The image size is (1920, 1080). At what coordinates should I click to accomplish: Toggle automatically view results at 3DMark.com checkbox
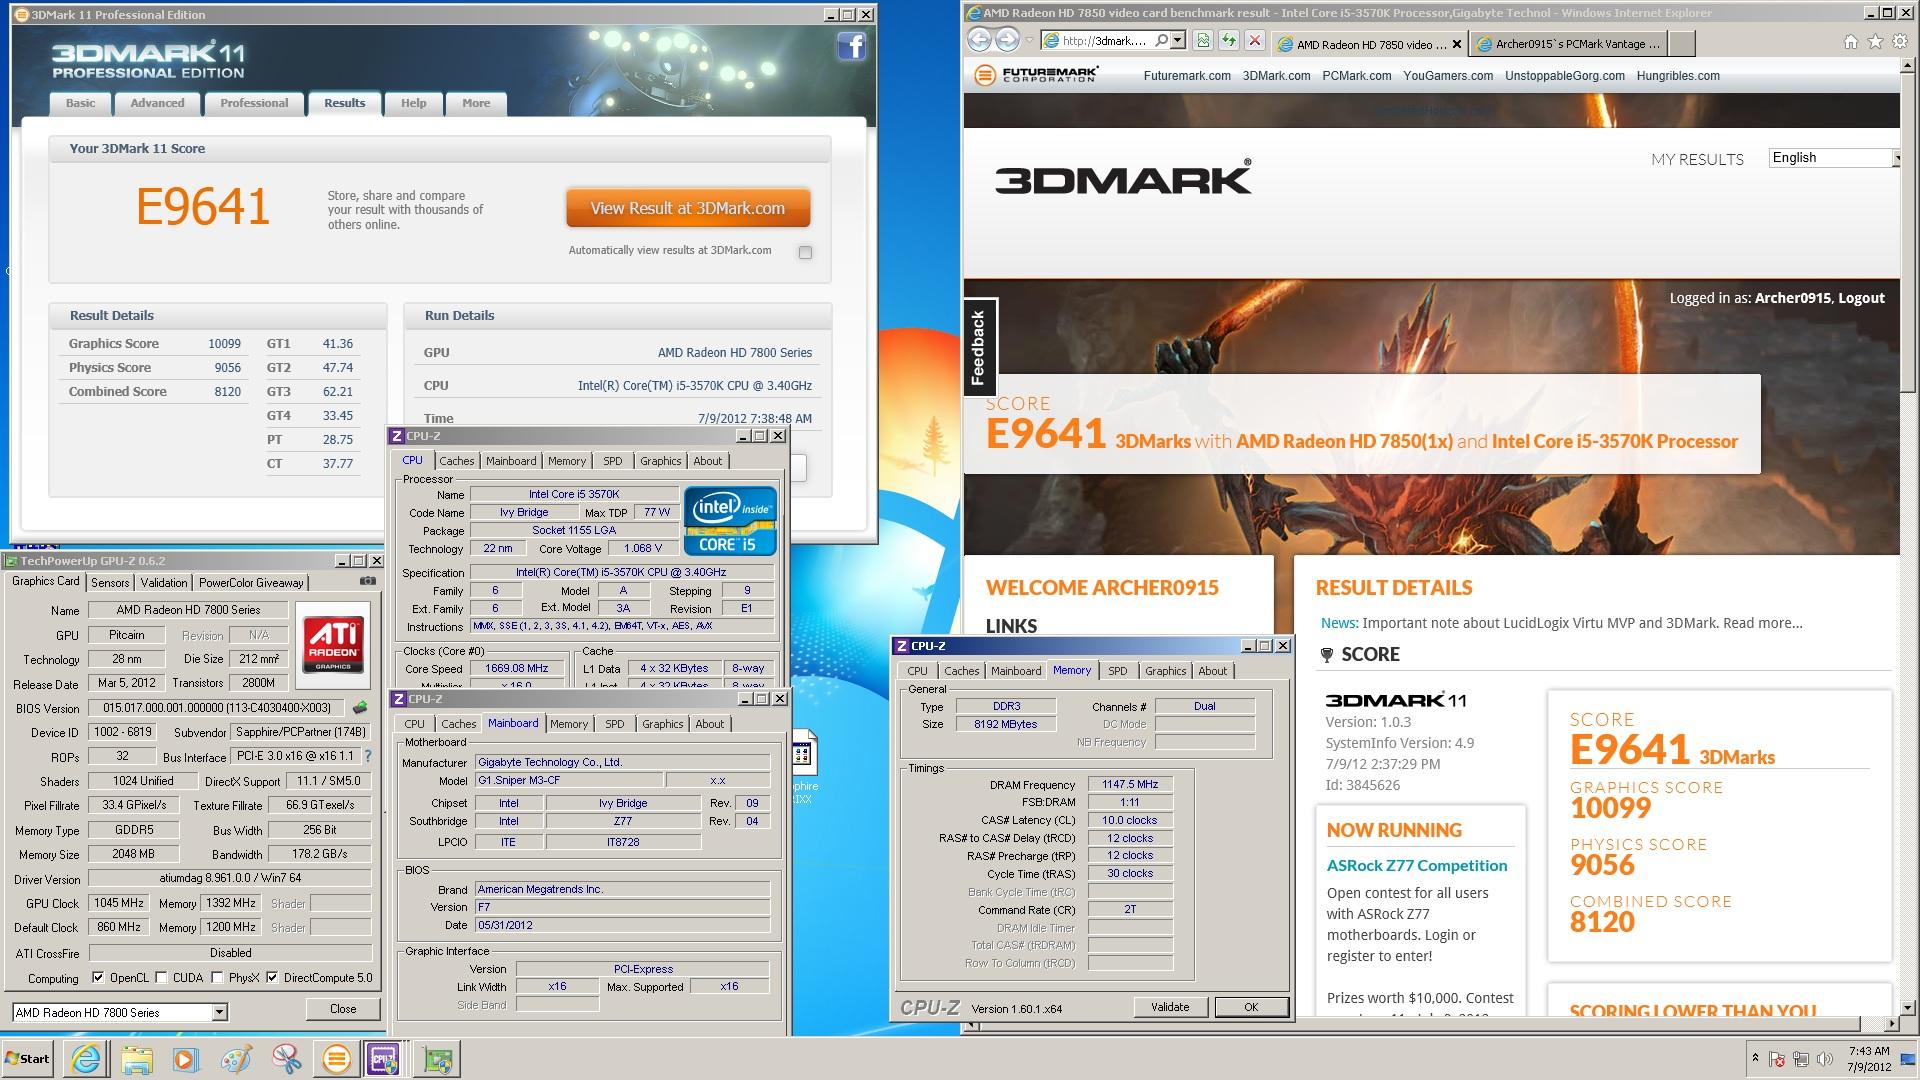805,252
